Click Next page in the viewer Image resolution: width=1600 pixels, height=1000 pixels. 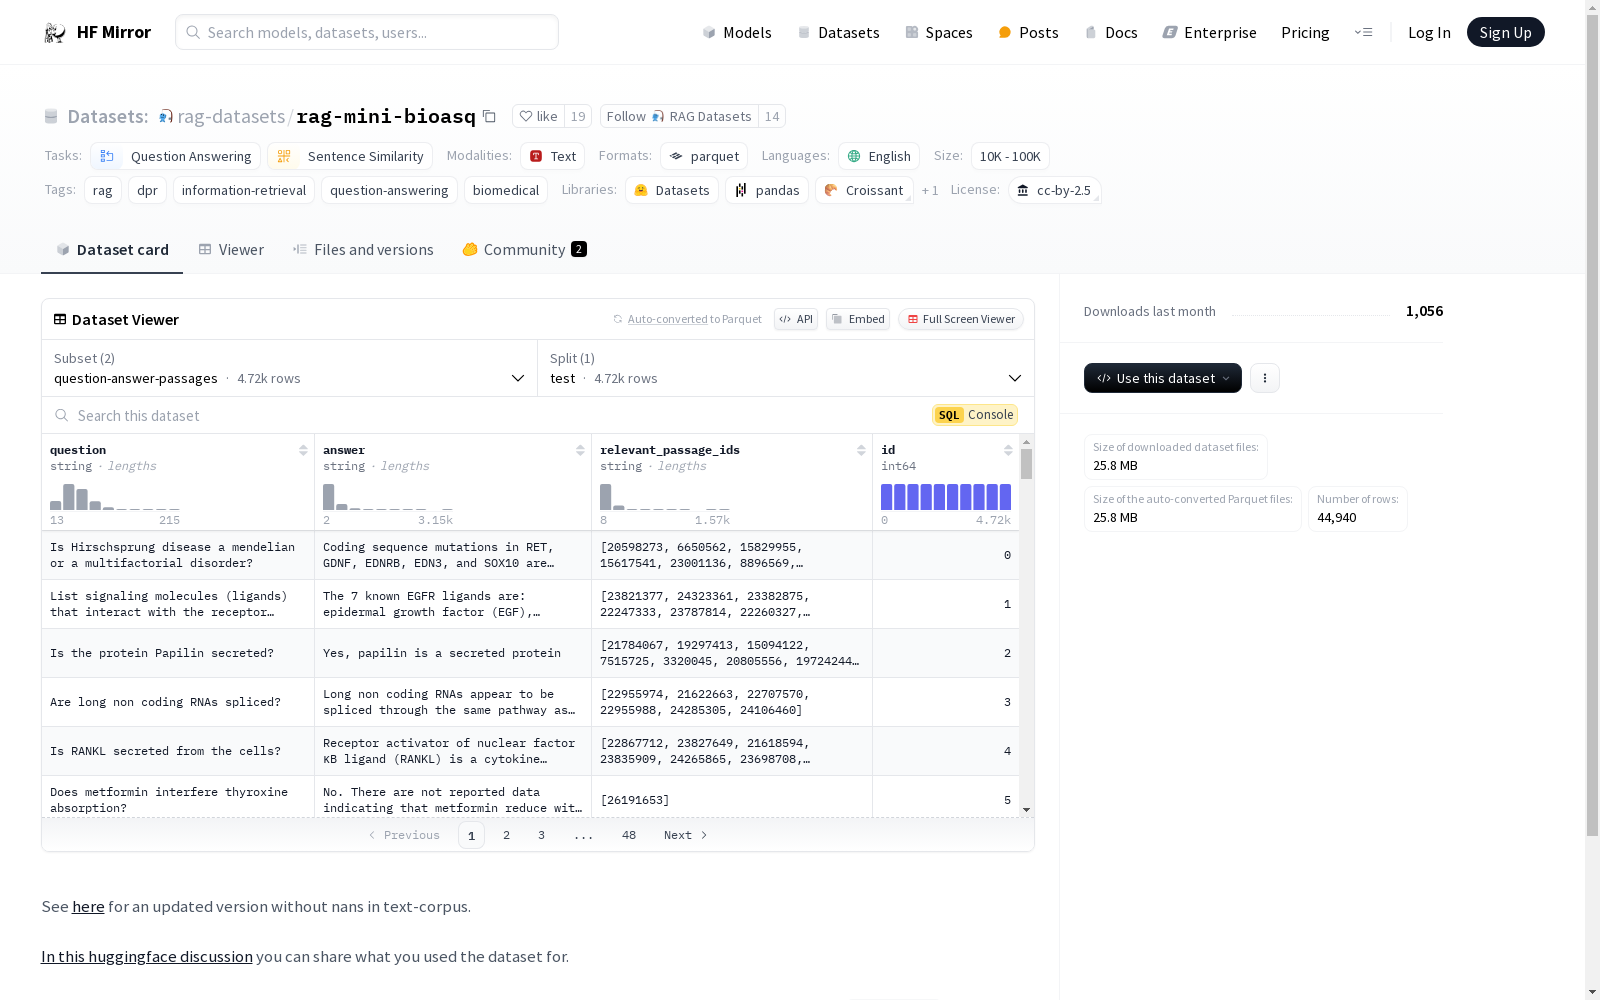click(x=686, y=835)
